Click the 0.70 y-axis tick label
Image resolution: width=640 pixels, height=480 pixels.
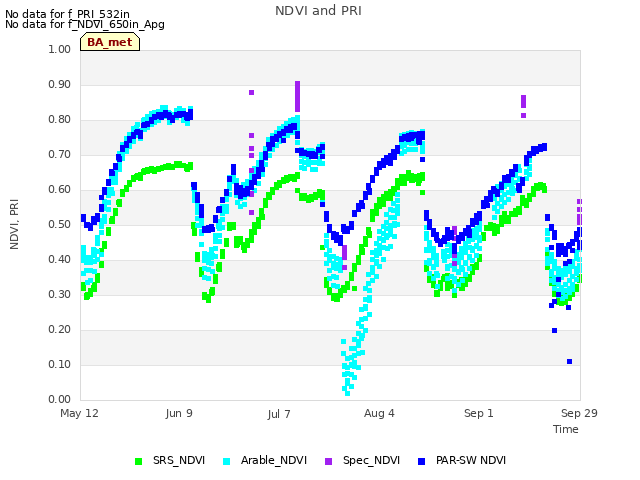coord(60,154)
